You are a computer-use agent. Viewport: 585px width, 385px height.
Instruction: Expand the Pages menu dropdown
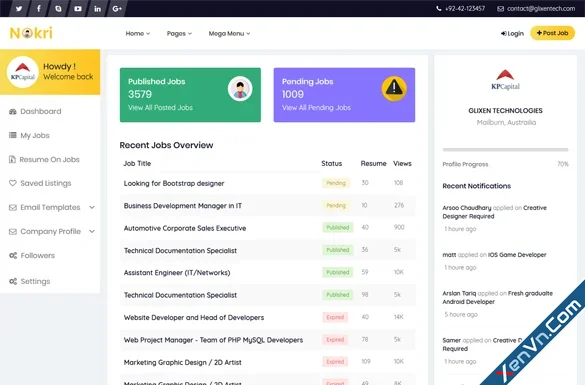pyautogui.click(x=179, y=34)
